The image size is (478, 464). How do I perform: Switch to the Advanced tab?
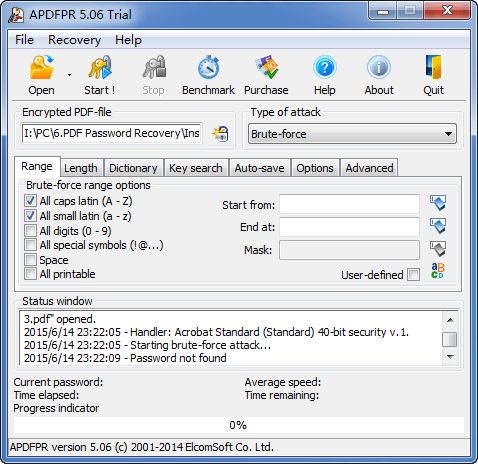369,168
